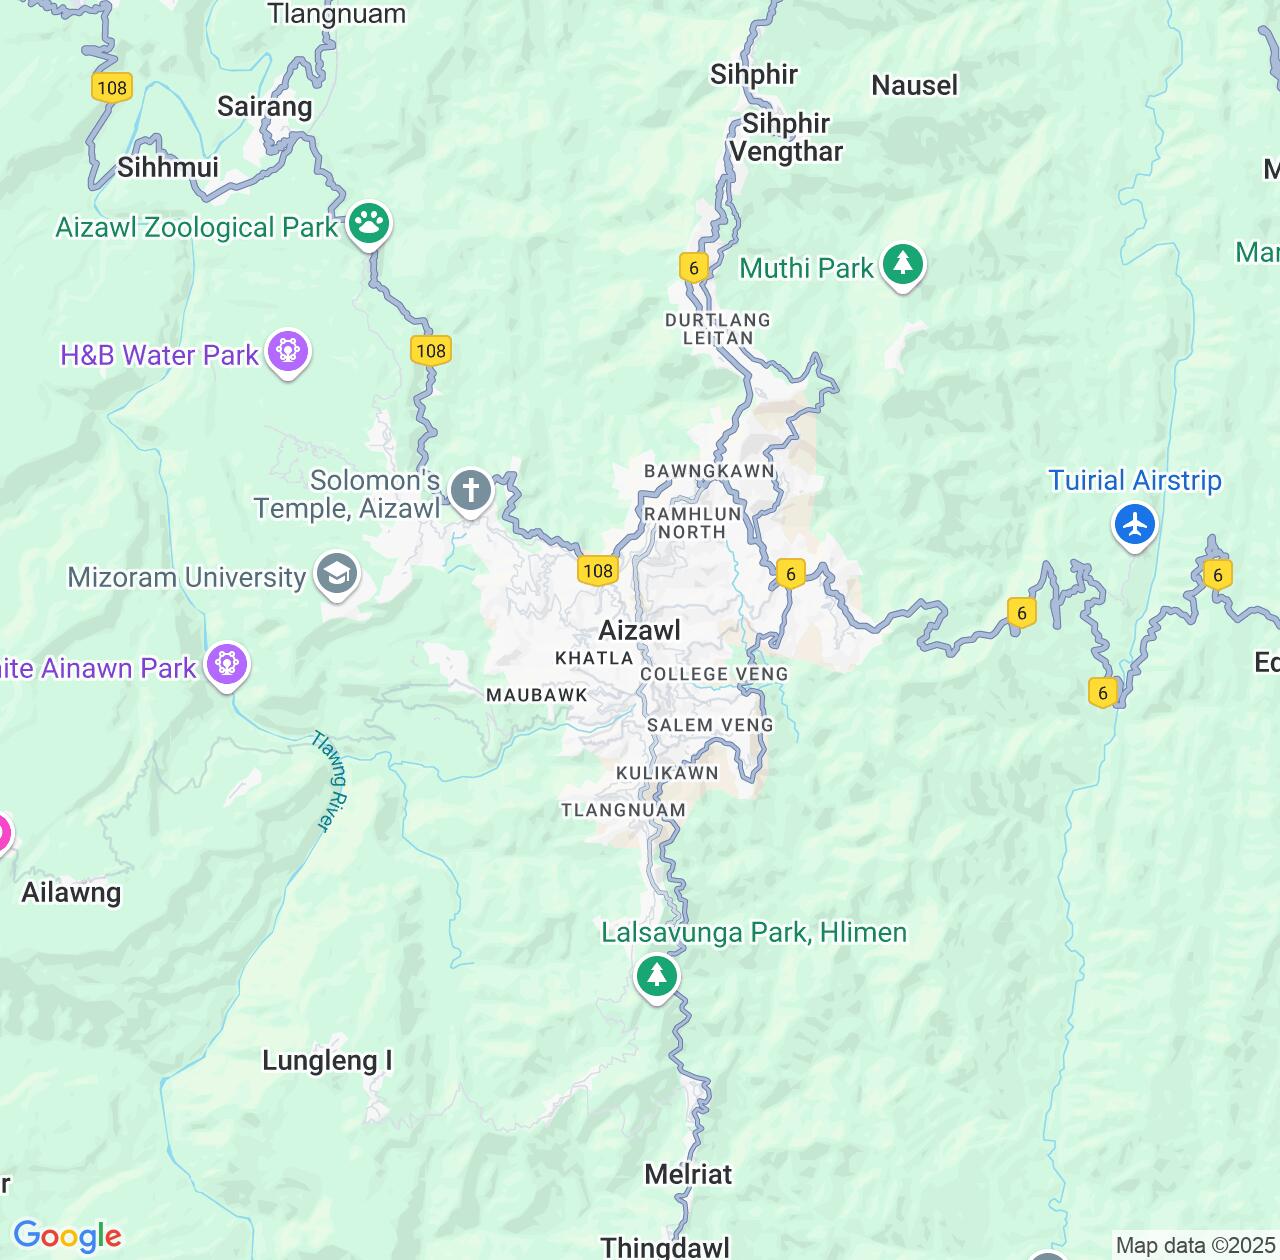This screenshot has height=1260, width=1280.
Task: Click Solomon's Temple cross marker
Action: [x=471, y=491]
